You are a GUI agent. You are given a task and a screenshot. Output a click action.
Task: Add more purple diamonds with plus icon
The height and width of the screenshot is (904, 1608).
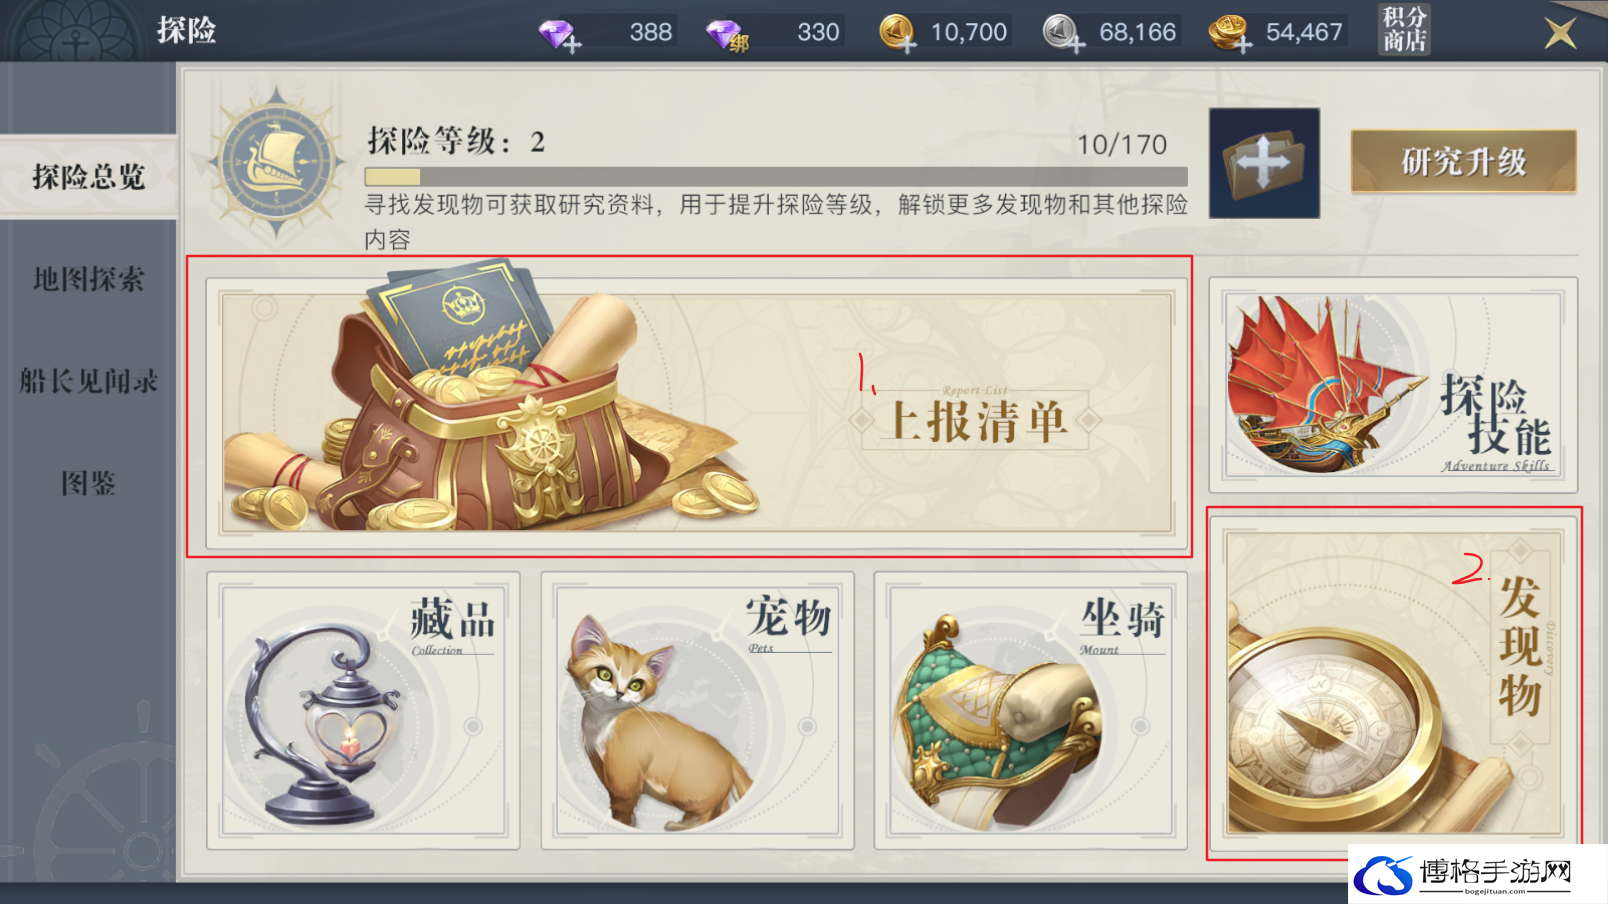tap(560, 35)
